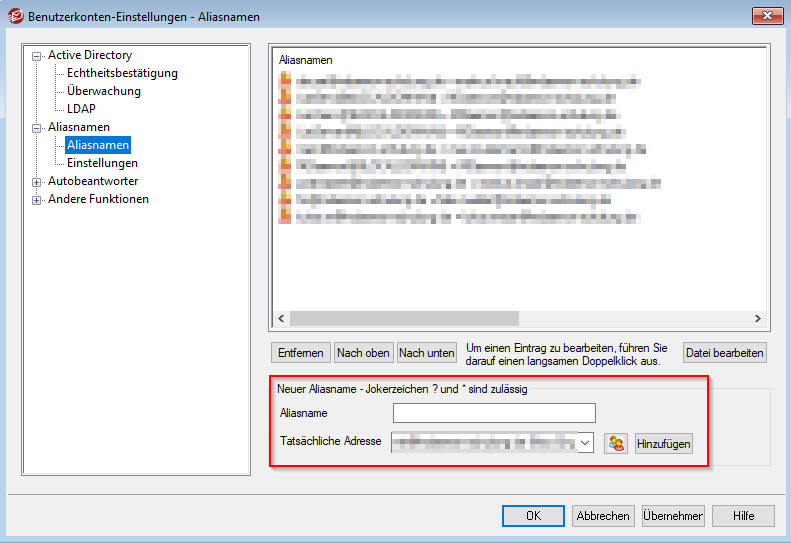The image size is (791, 543).
Task: Open Einstellungen under Aliasnamen
Action: (102, 163)
